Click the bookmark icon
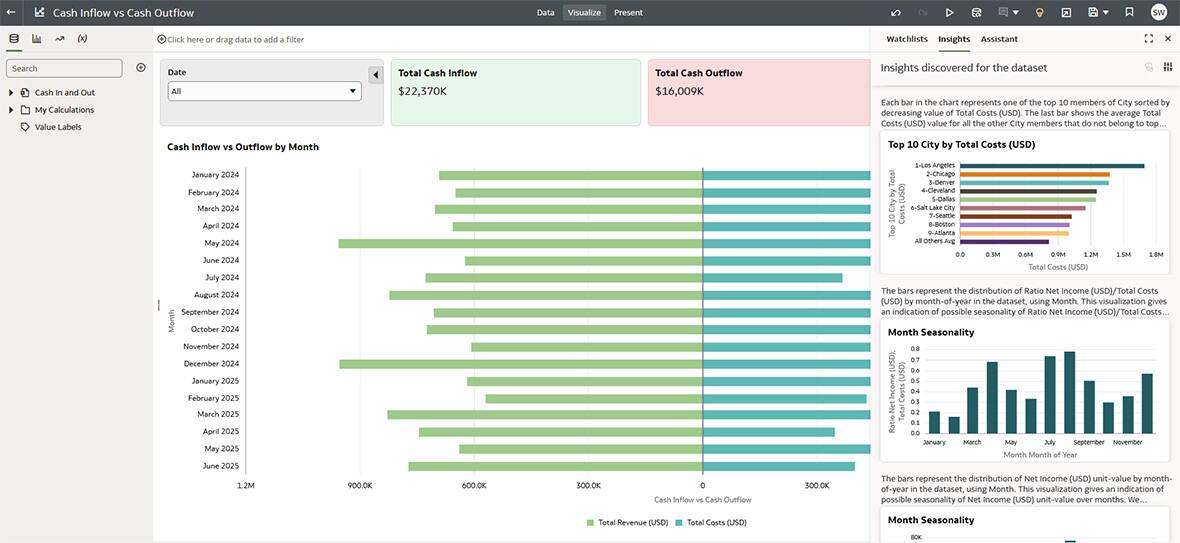Viewport: 1180px width, 543px height. point(1129,13)
